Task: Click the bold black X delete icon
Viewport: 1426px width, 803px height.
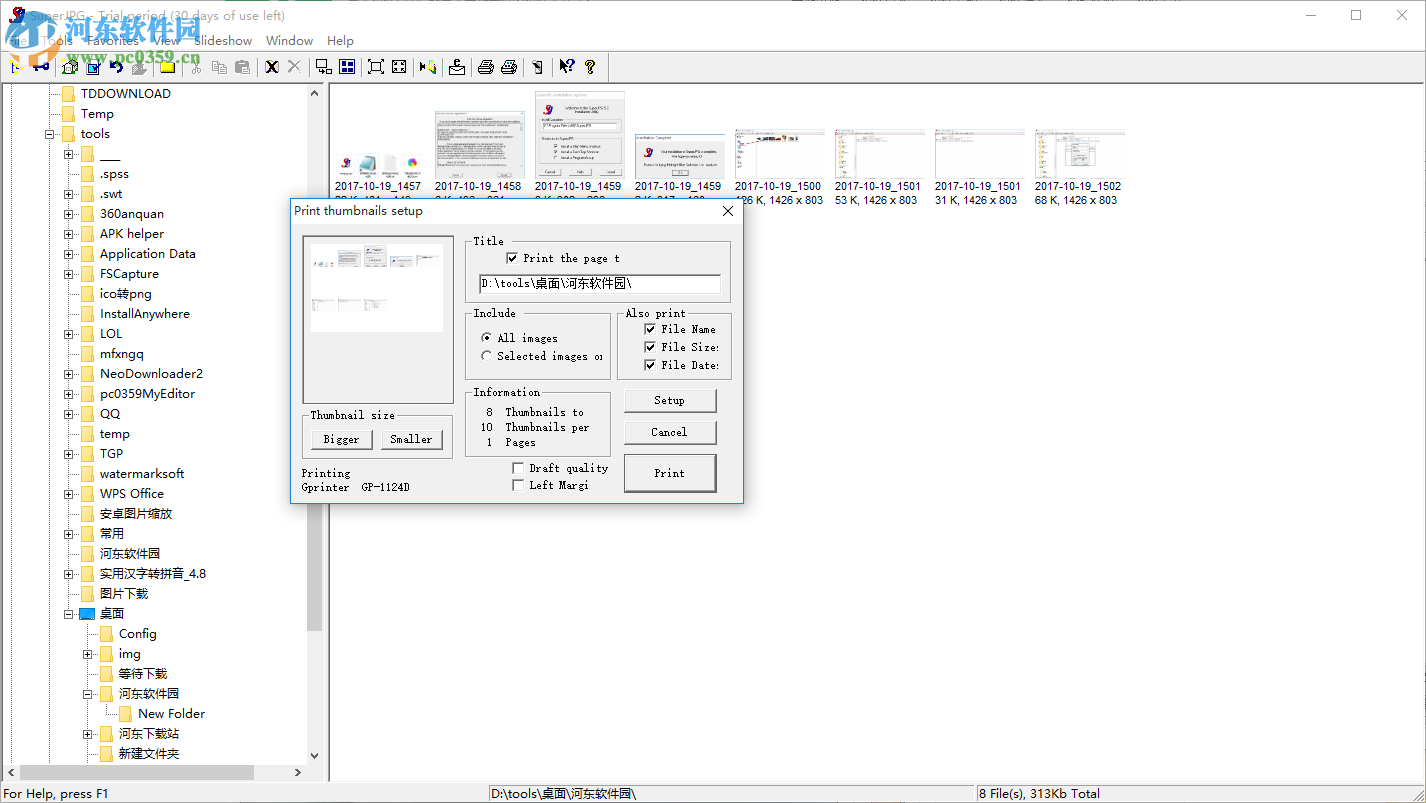Action: [271, 67]
